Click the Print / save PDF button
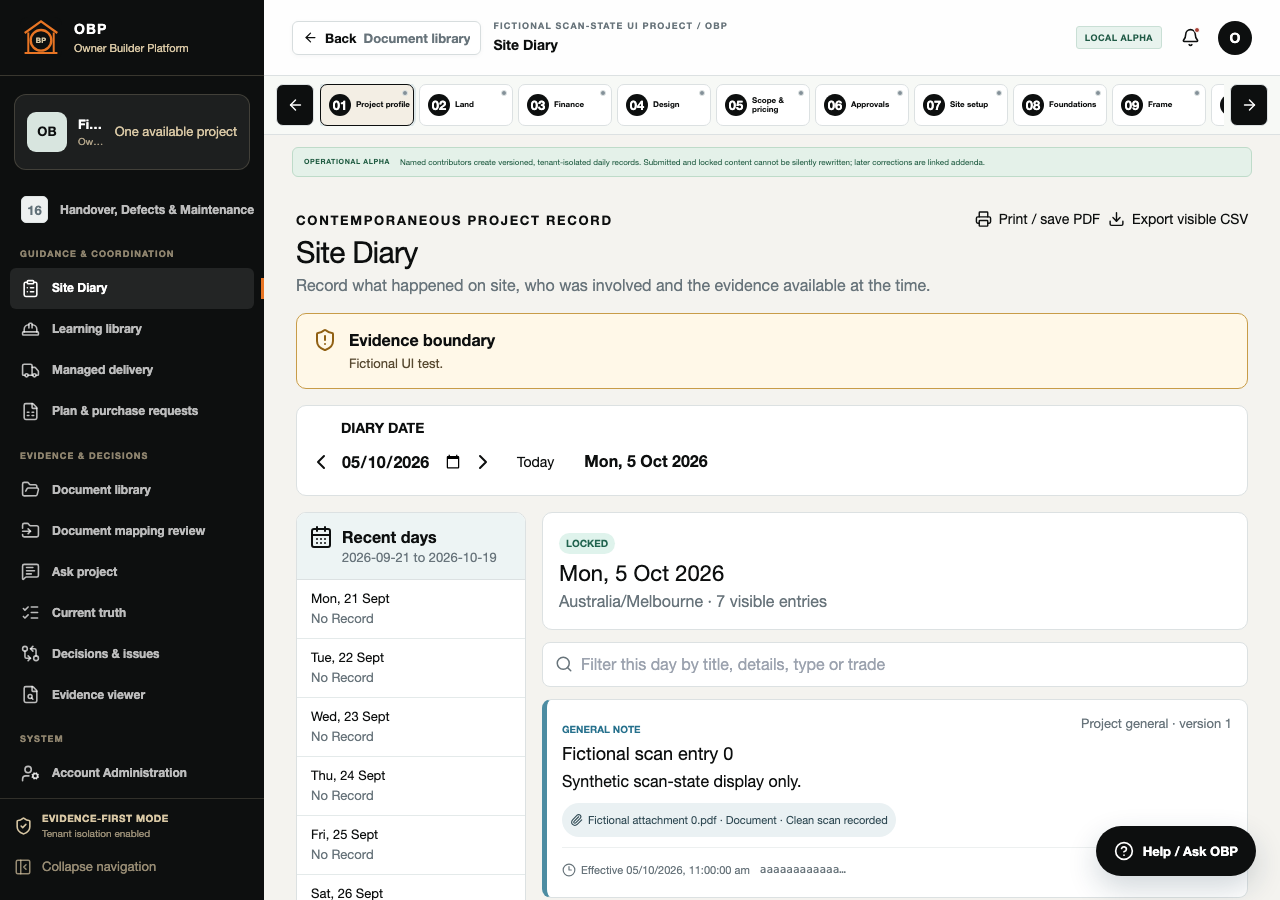Viewport: 1280px width, 900px height. [1038, 219]
